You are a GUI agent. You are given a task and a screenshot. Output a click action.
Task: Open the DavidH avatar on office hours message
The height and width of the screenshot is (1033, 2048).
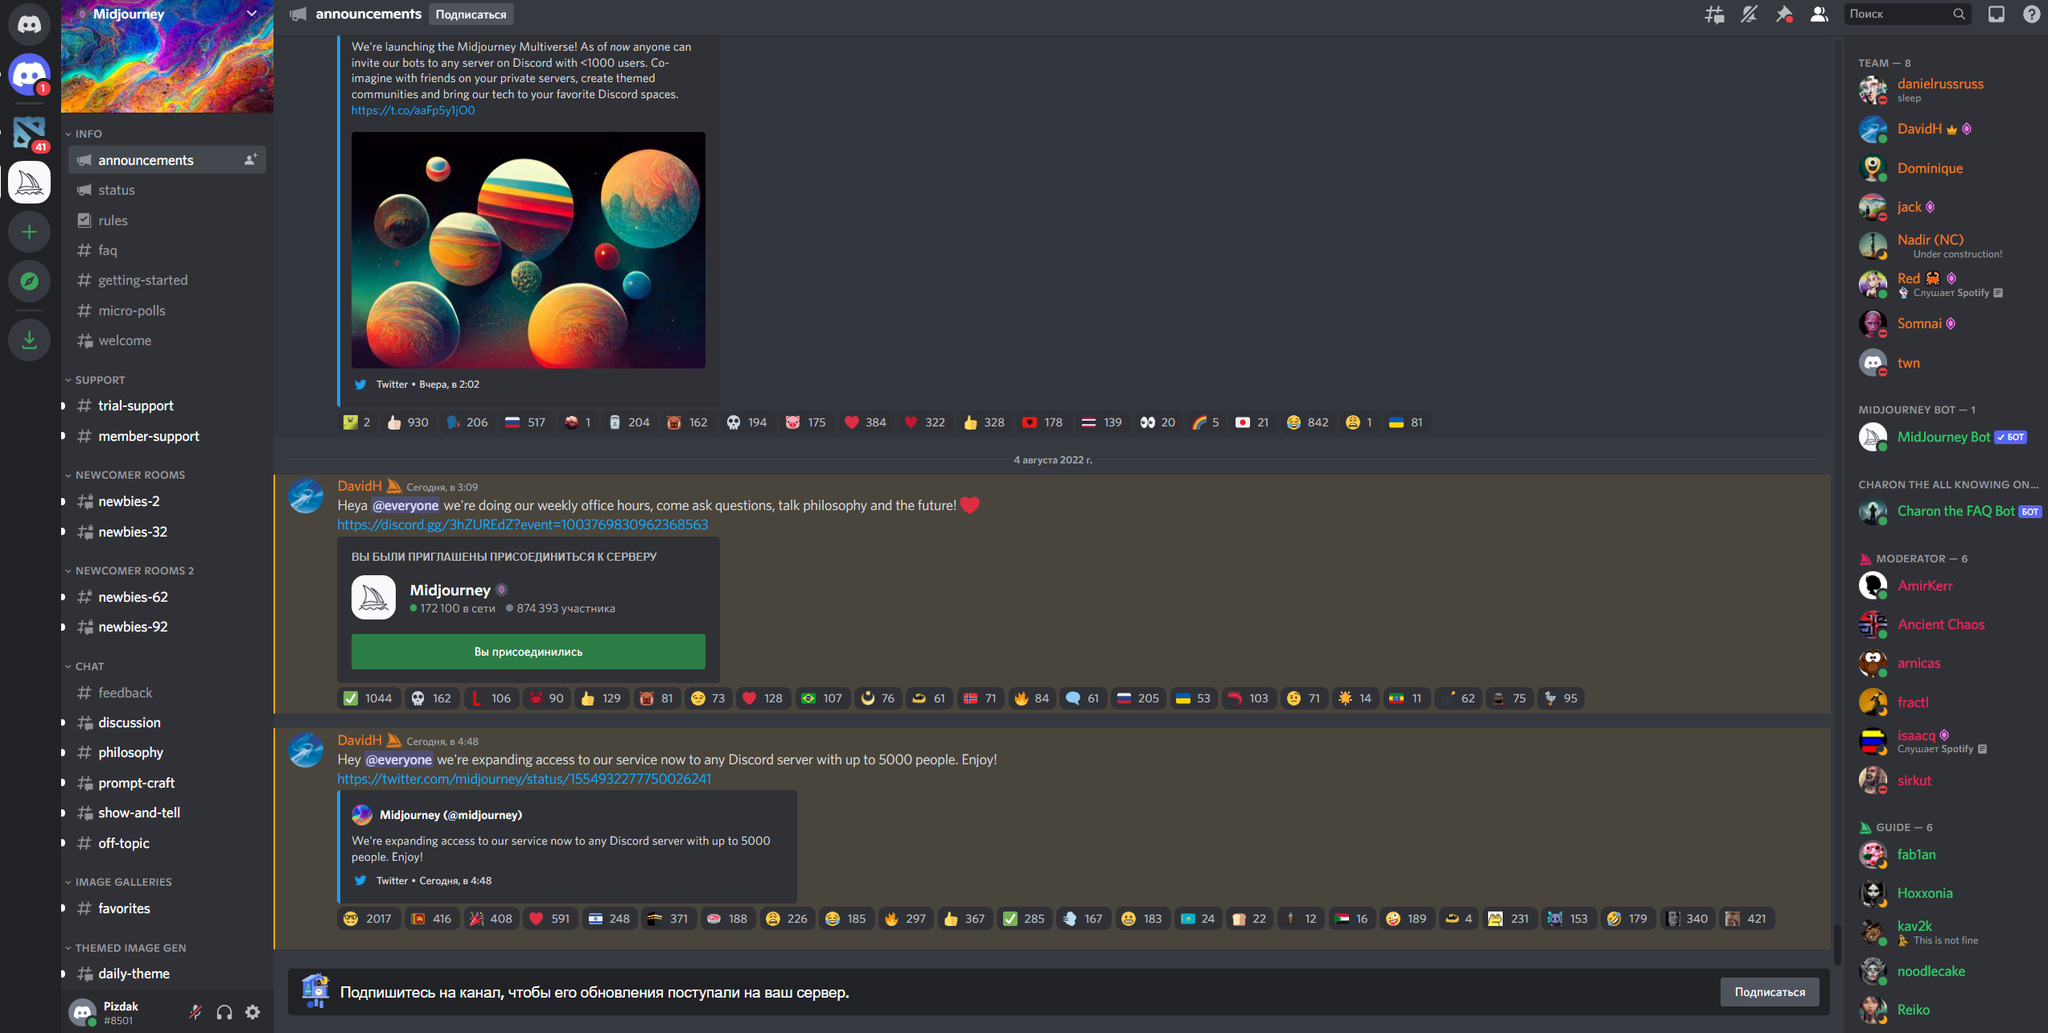pos(306,496)
